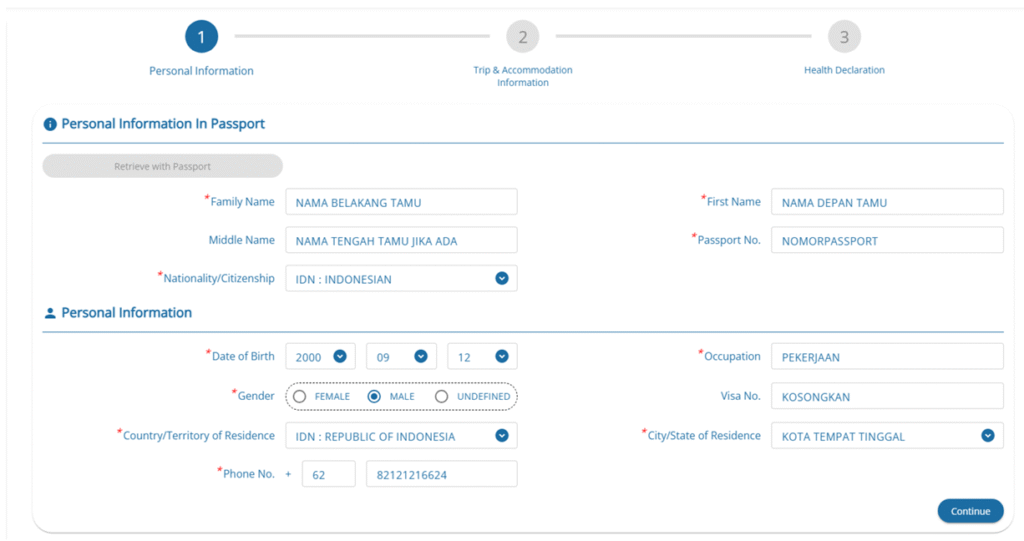Open birth year dropdown showing 2000
The width and height of the screenshot is (1024, 541).
tap(320, 357)
